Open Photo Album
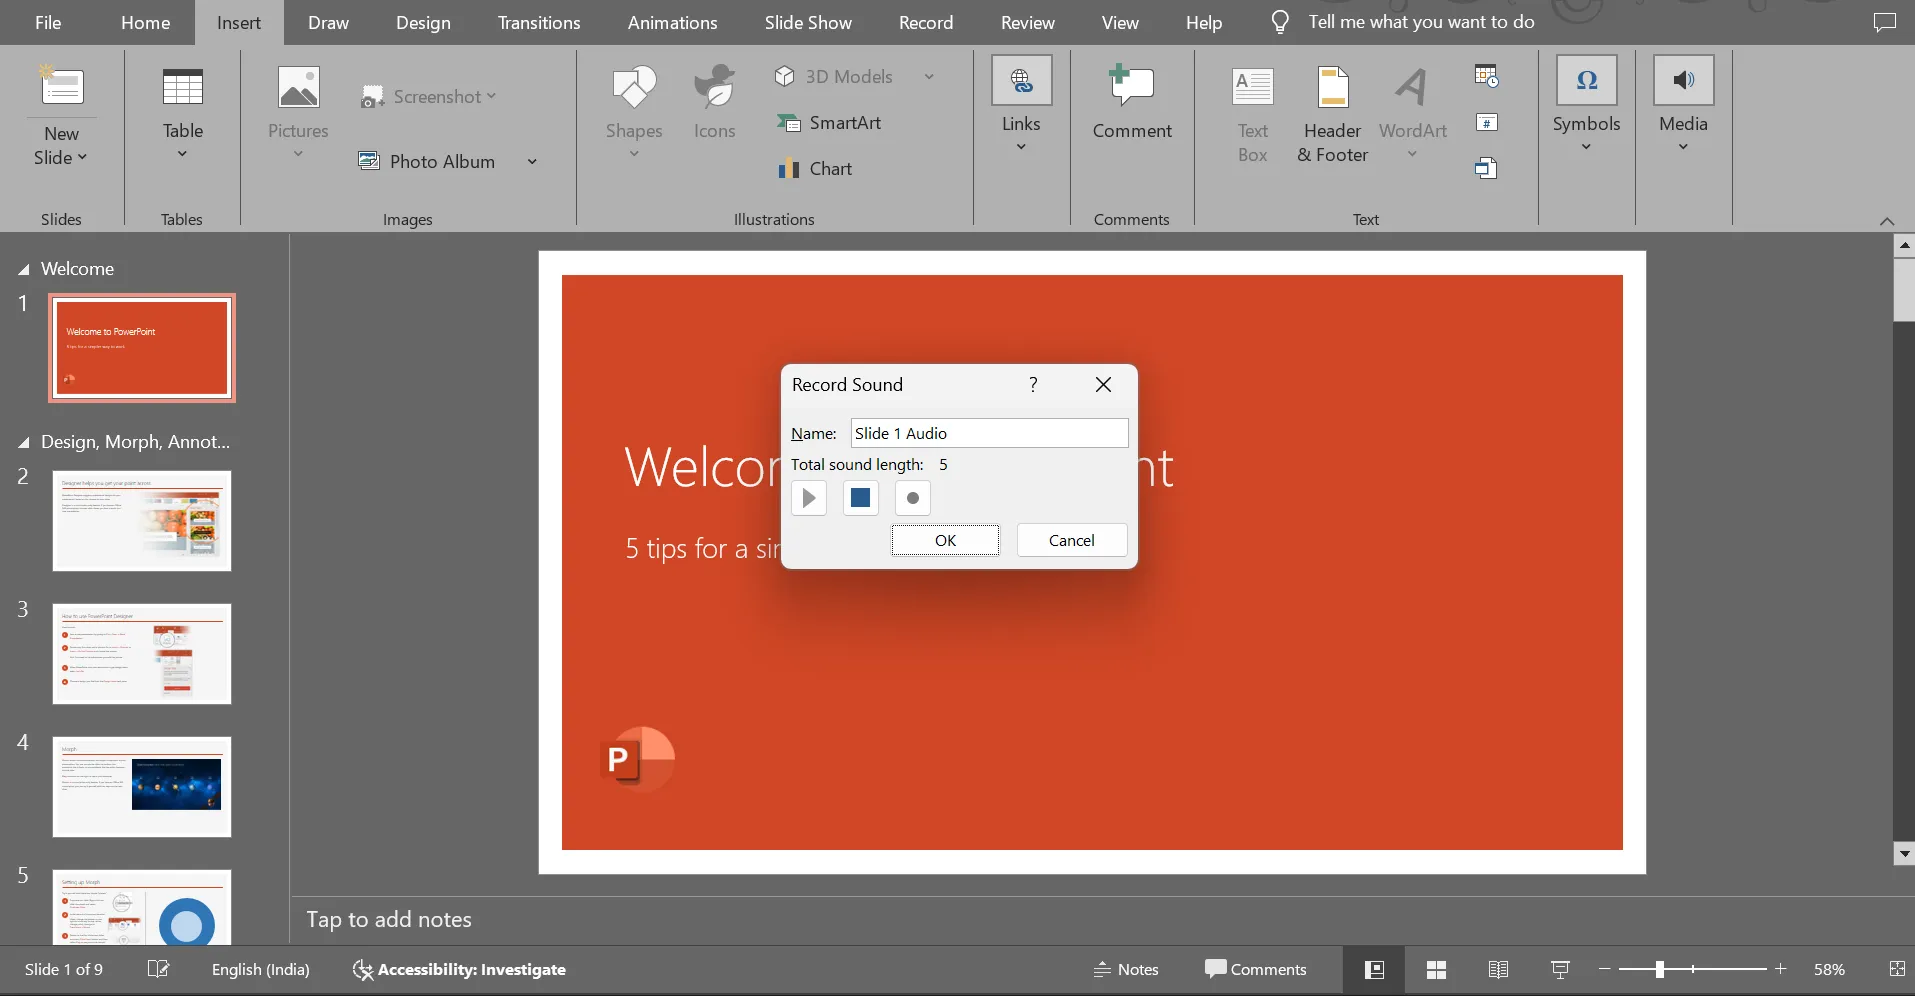The image size is (1915, 996). point(428,161)
